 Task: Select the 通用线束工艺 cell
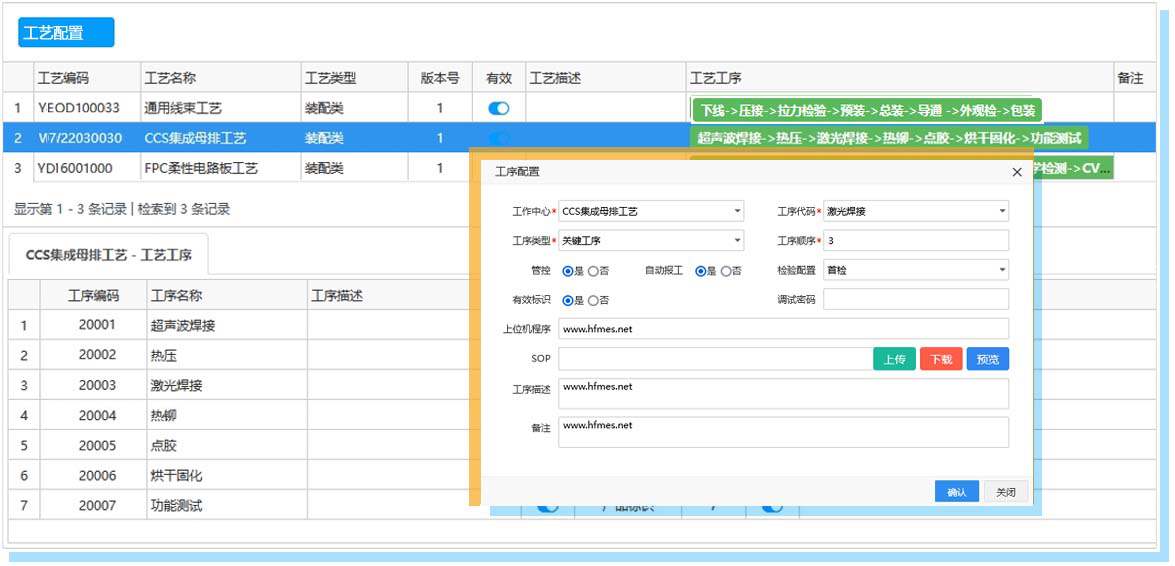220,109
